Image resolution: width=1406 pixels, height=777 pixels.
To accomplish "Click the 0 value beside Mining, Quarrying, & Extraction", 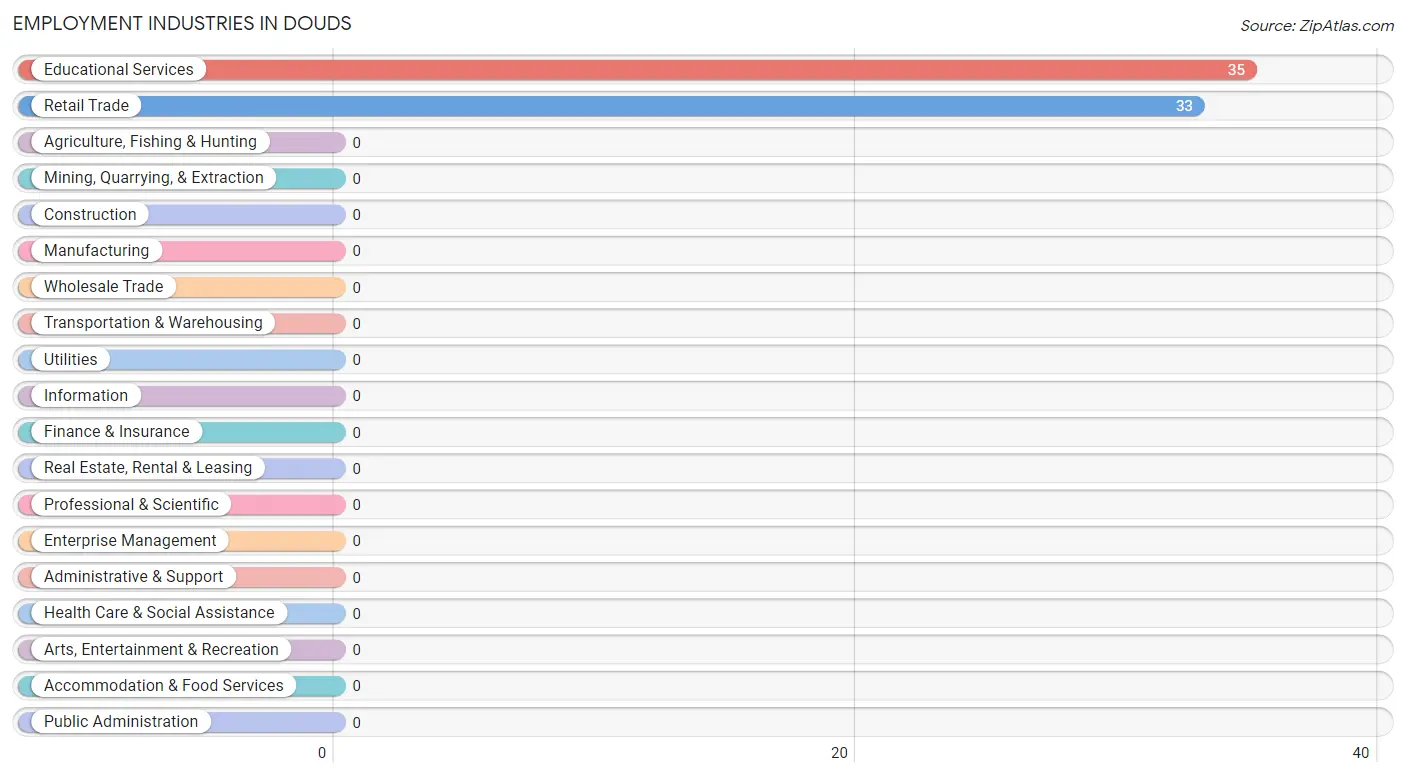I will (x=356, y=179).
